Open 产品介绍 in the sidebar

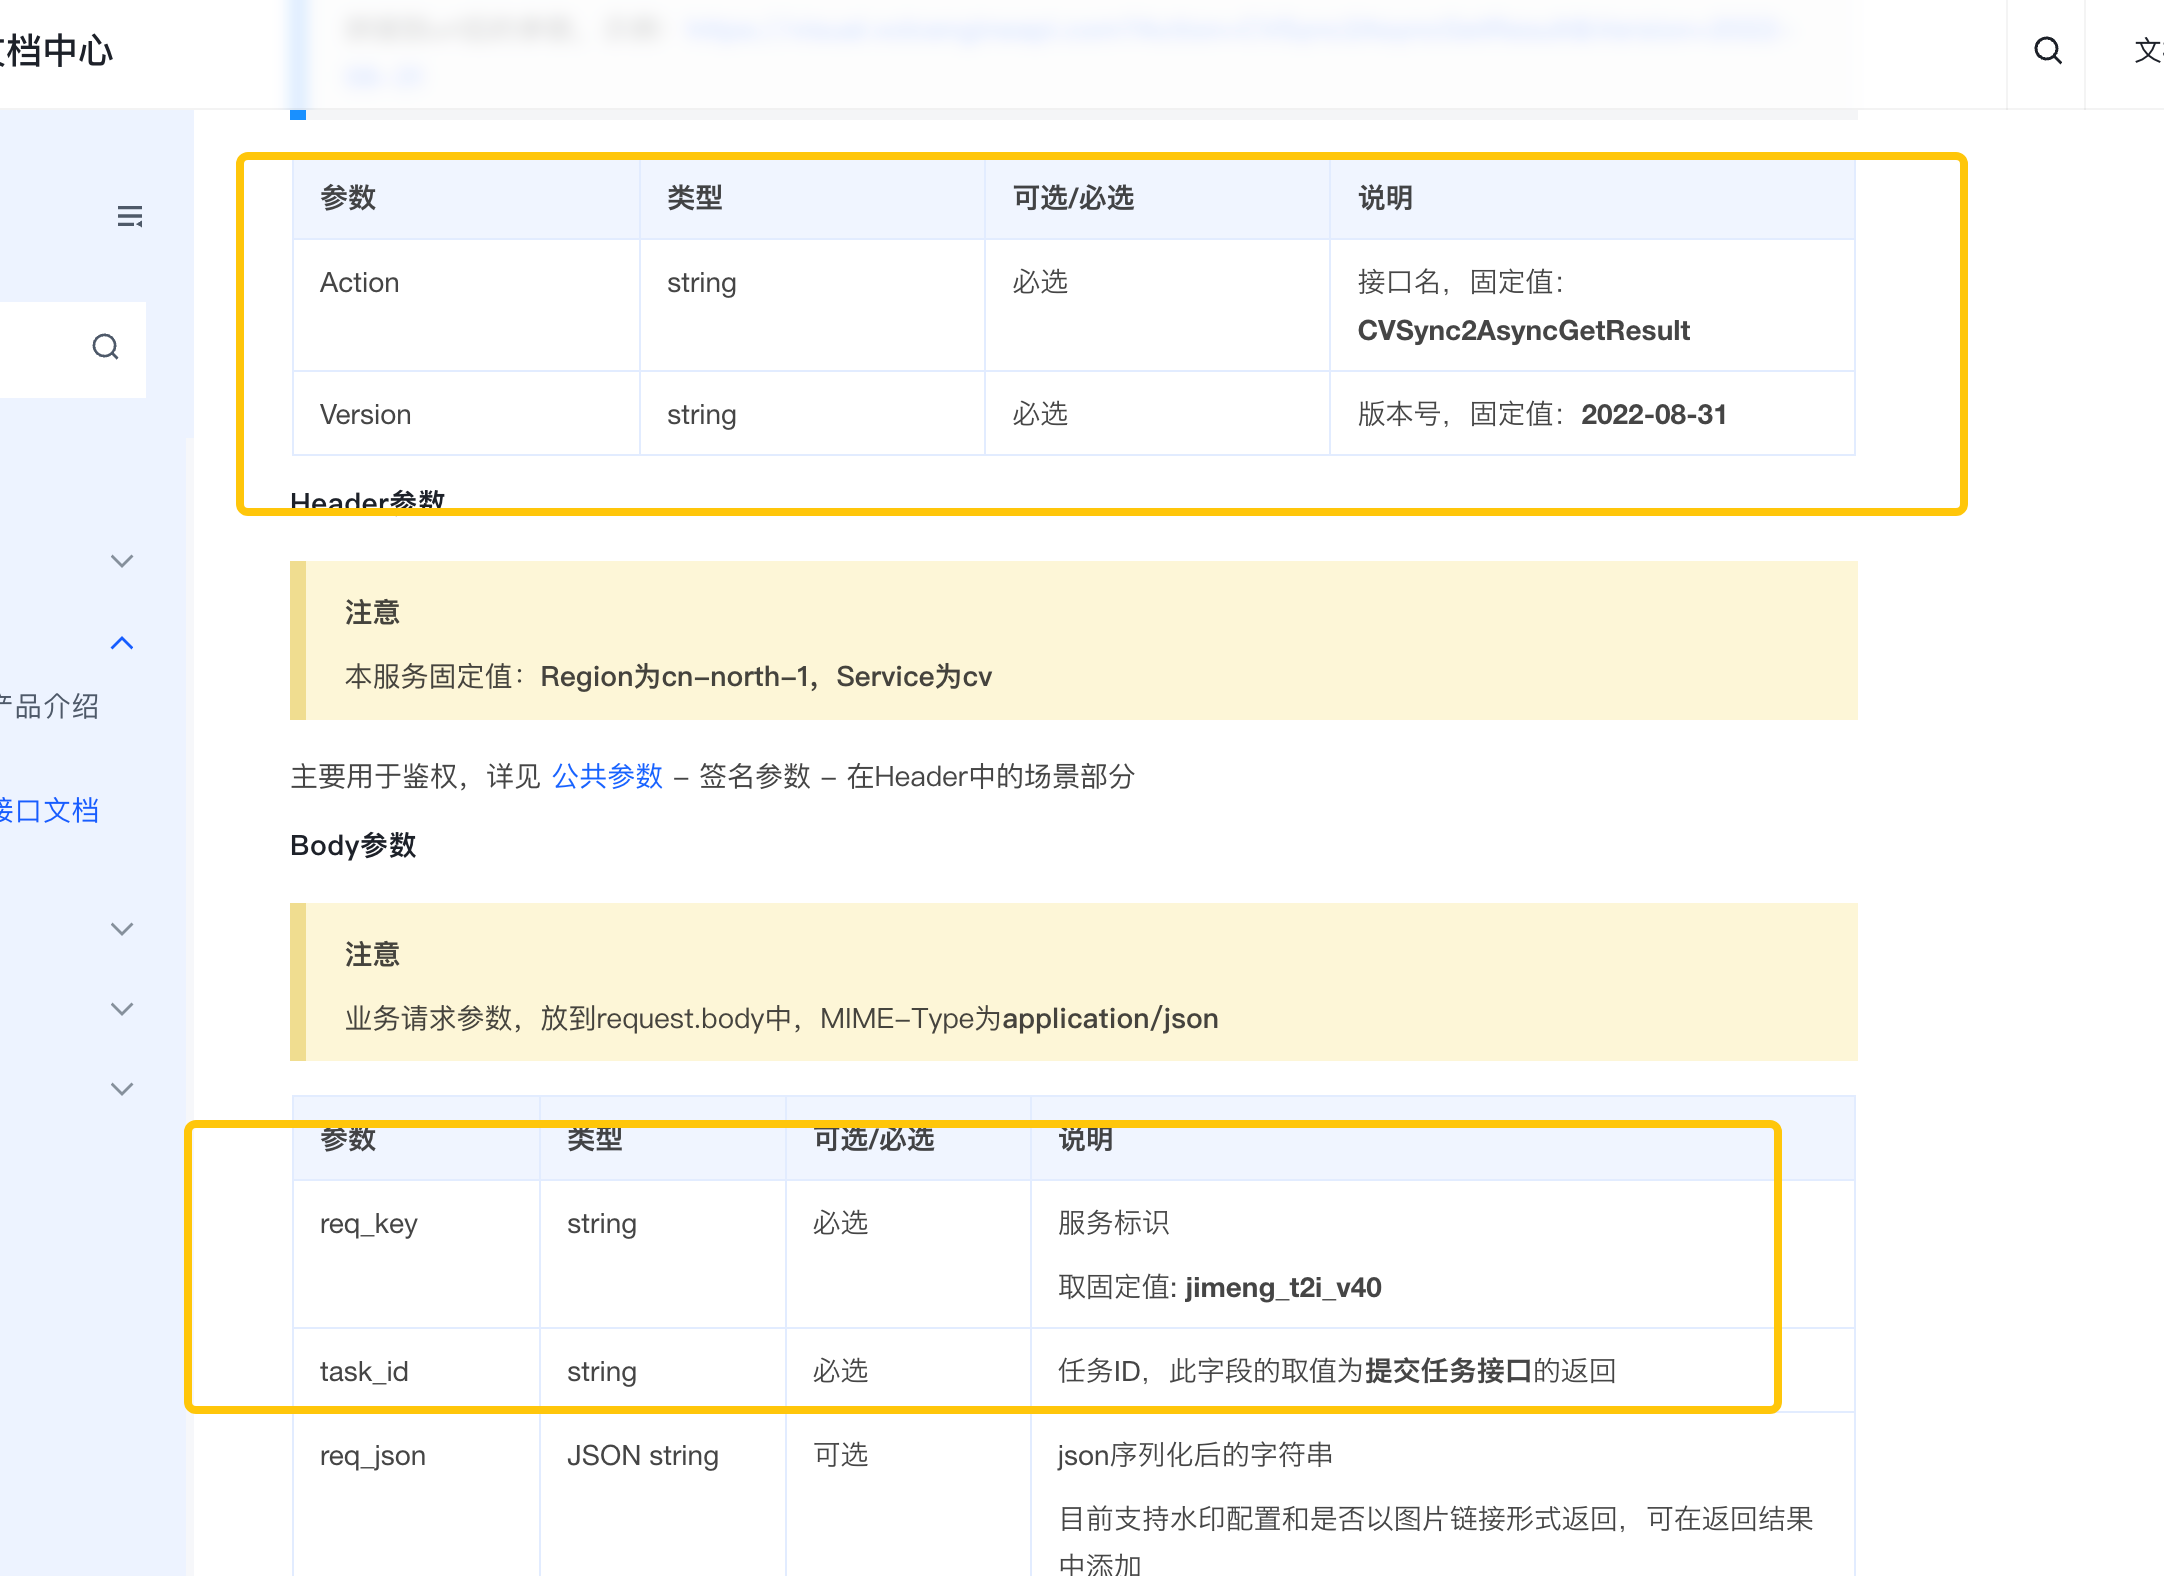(50, 707)
